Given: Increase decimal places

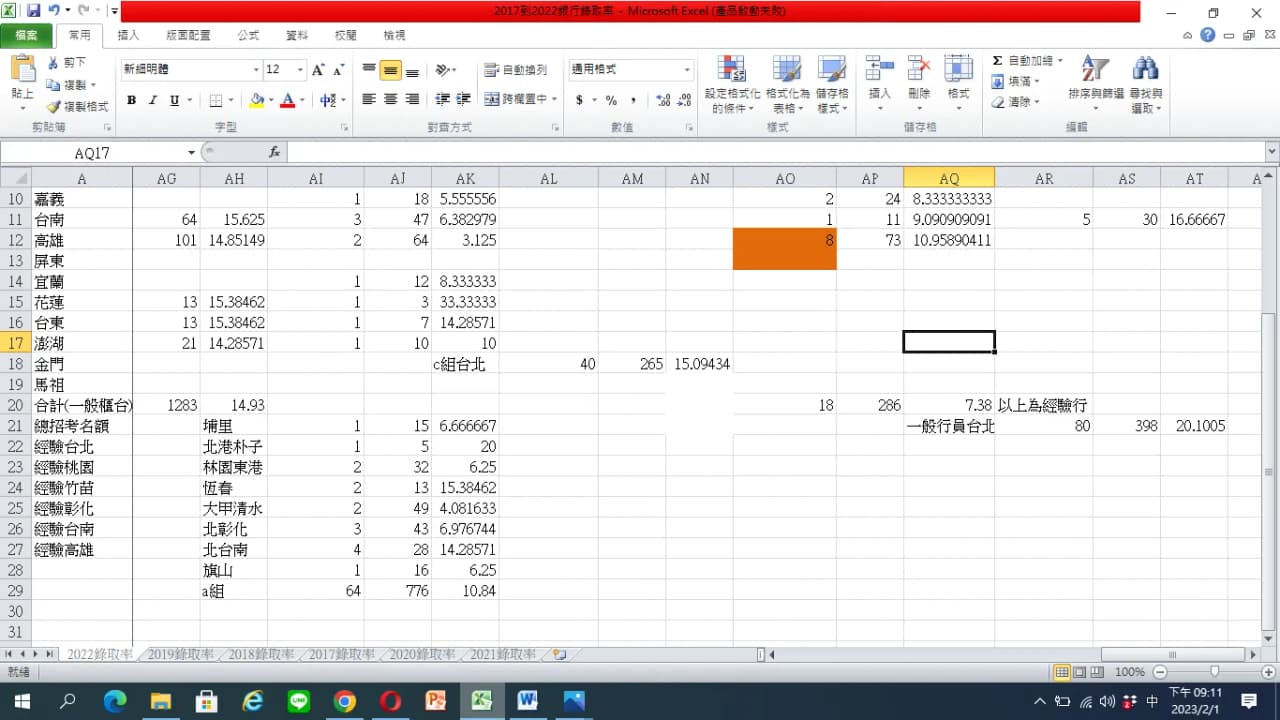Looking at the screenshot, I should coord(663,100).
